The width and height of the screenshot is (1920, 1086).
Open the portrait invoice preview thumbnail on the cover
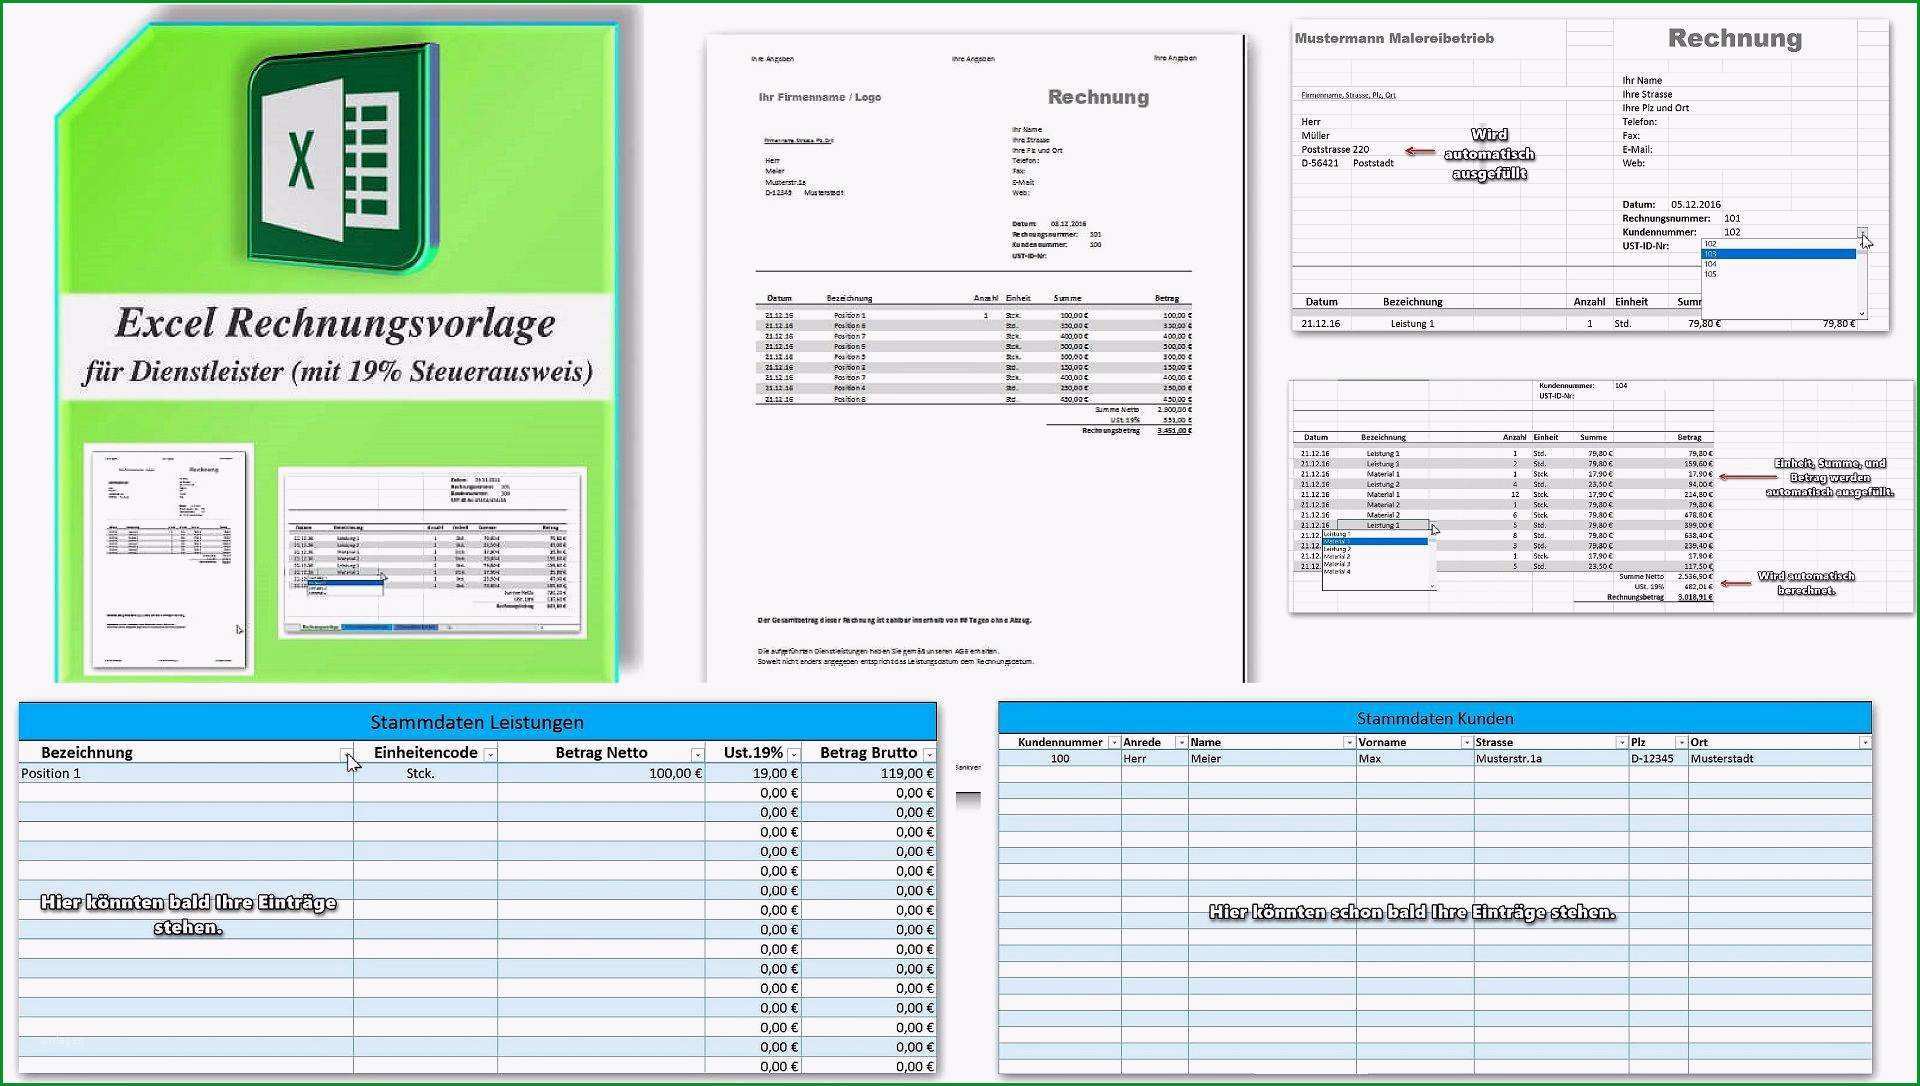168,557
